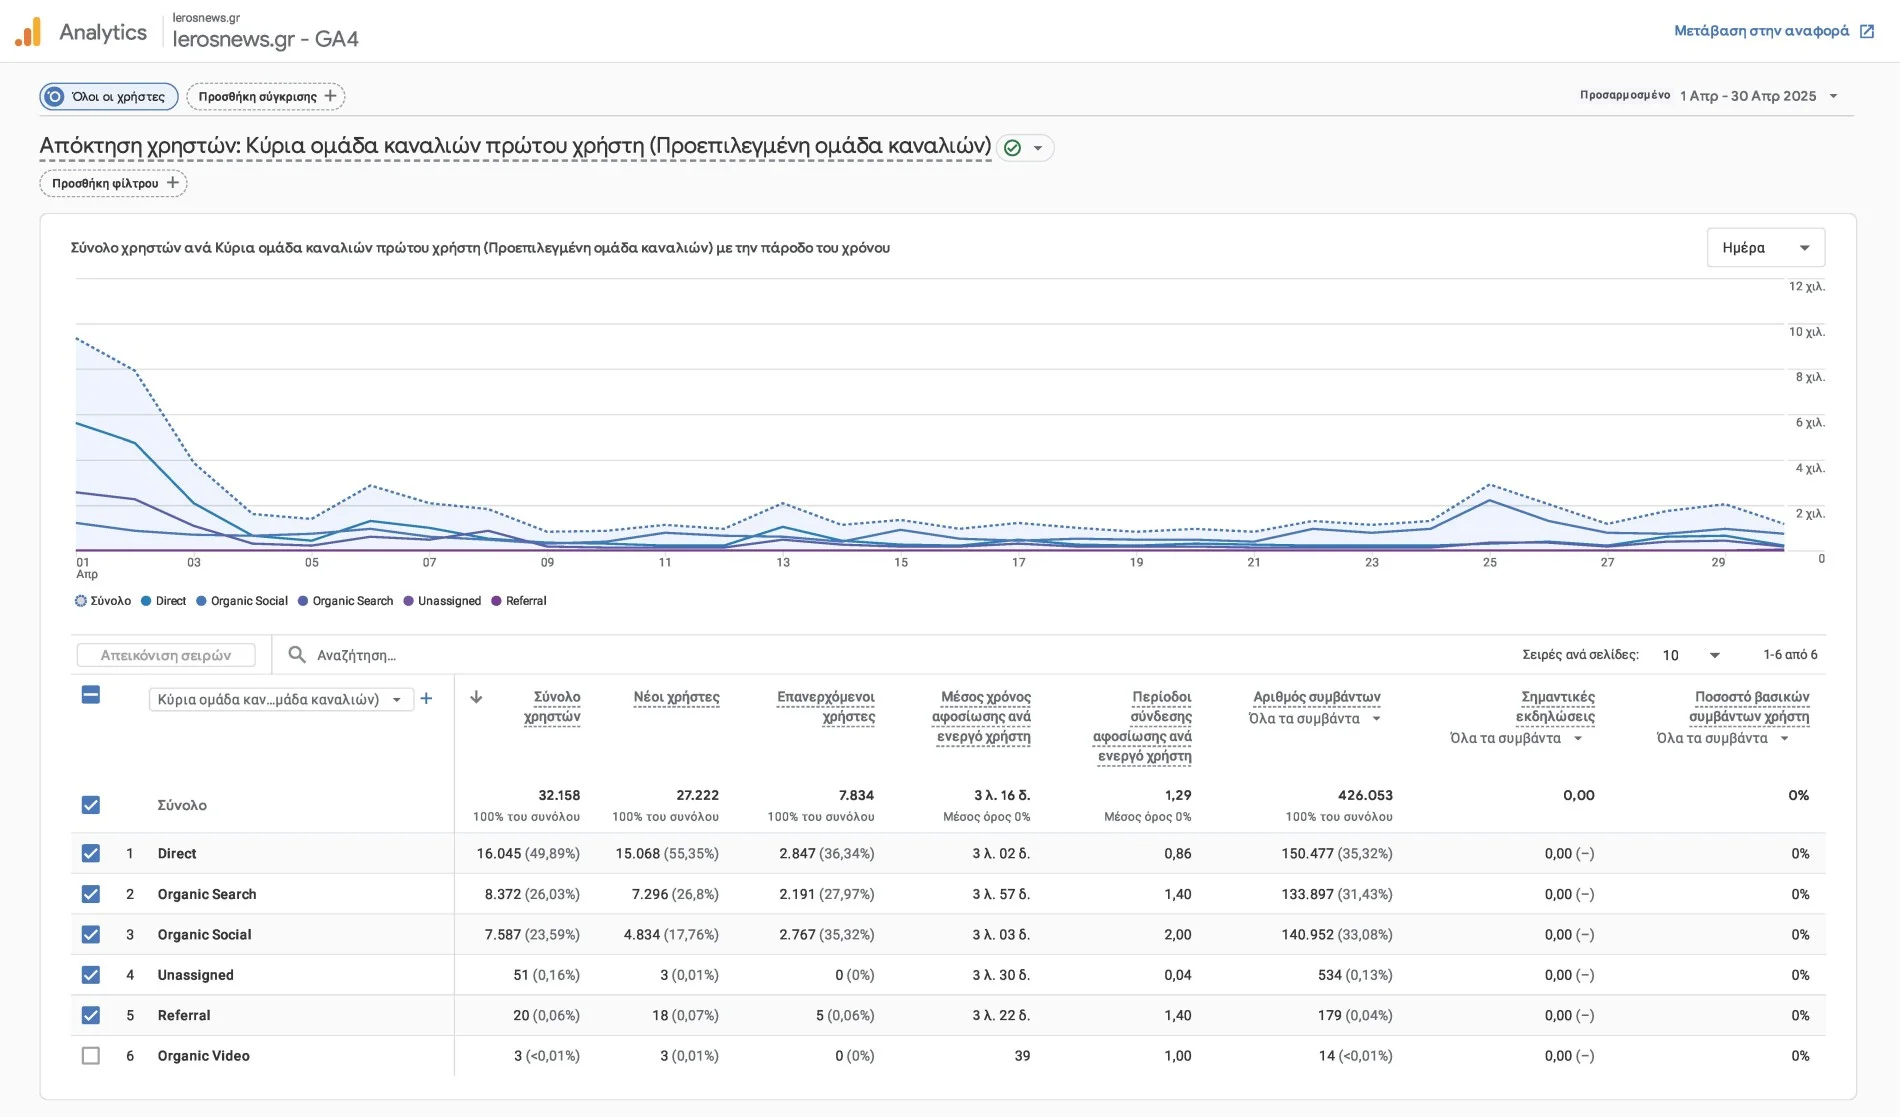Click the sort descending arrow icon

coord(476,697)
